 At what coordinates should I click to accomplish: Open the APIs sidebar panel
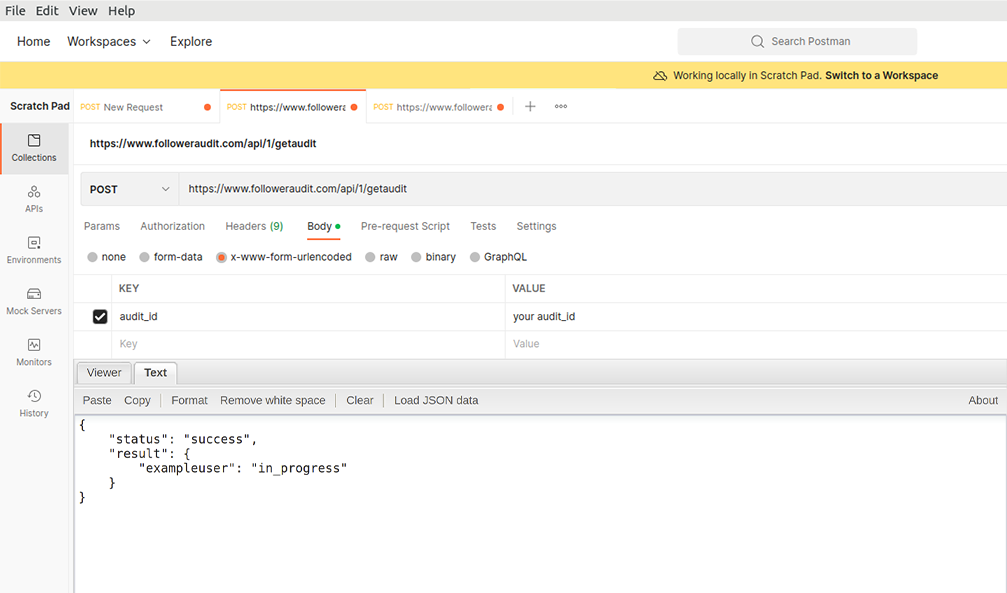coord(34,199)
